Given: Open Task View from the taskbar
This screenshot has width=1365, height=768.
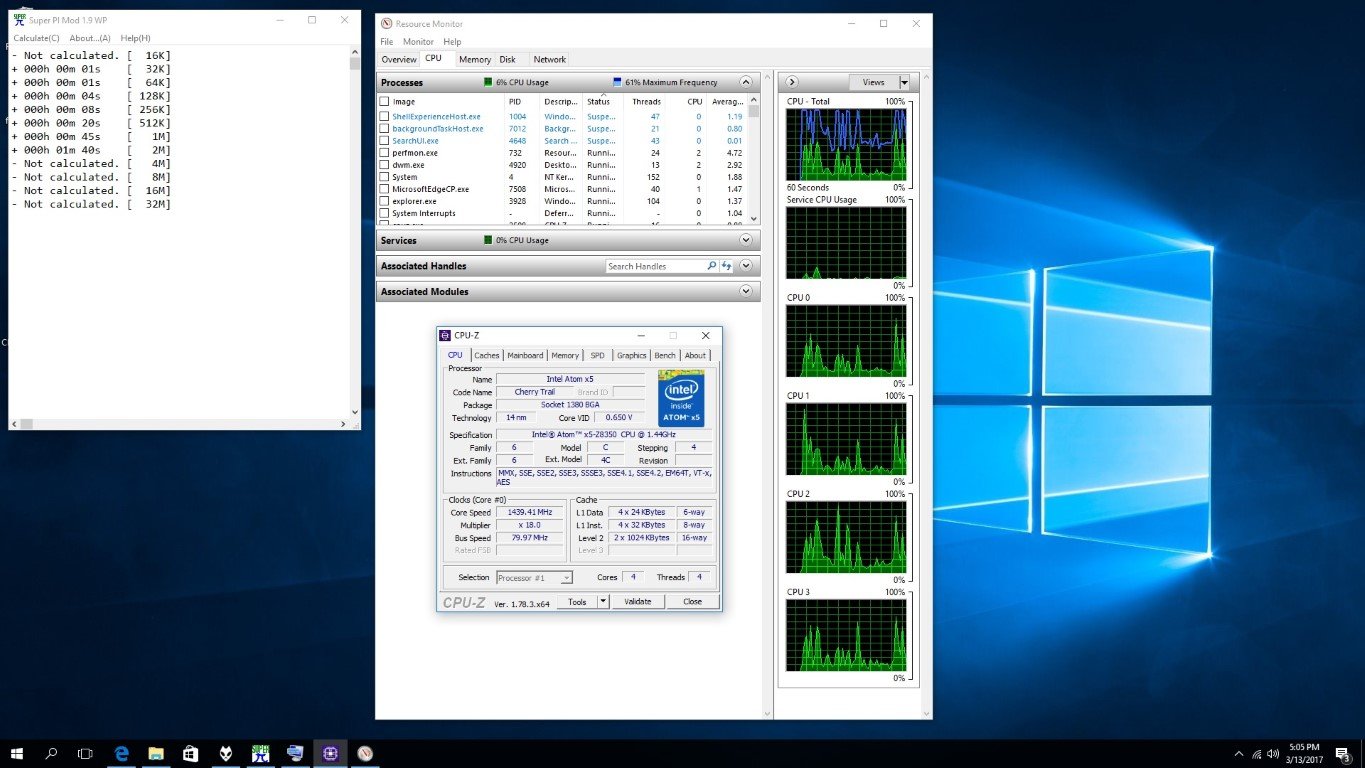Looking at the screenshot, I should pos(86,753).
